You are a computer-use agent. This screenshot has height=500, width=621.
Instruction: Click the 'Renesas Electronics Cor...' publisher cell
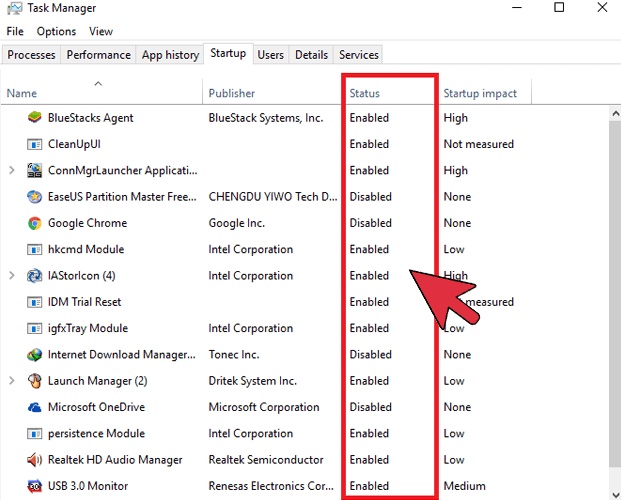point(271,486)
